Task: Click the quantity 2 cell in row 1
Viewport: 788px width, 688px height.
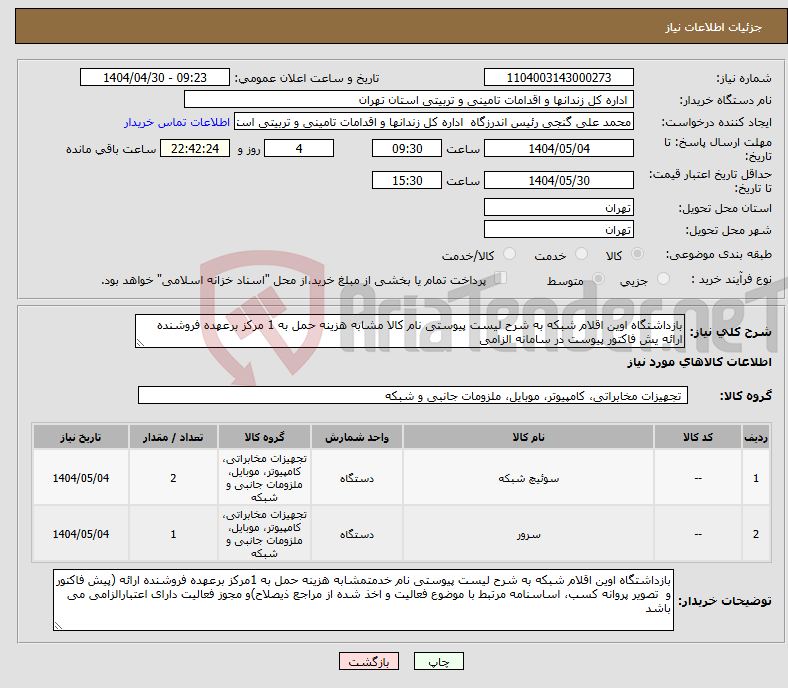Action: click(x=173, y=478)
